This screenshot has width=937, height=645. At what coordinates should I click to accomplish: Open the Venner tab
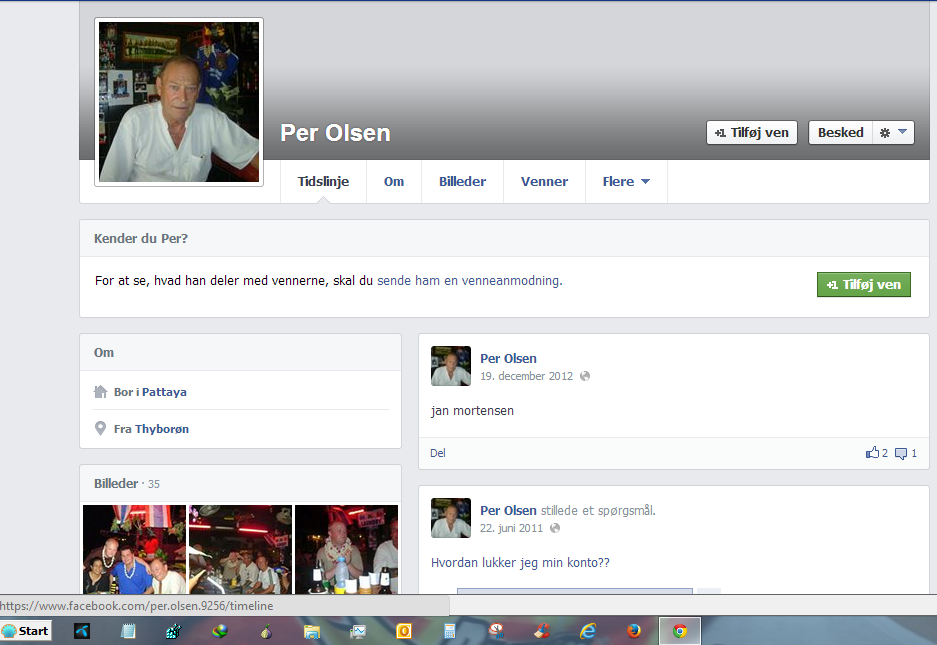[x=544, y=182]
